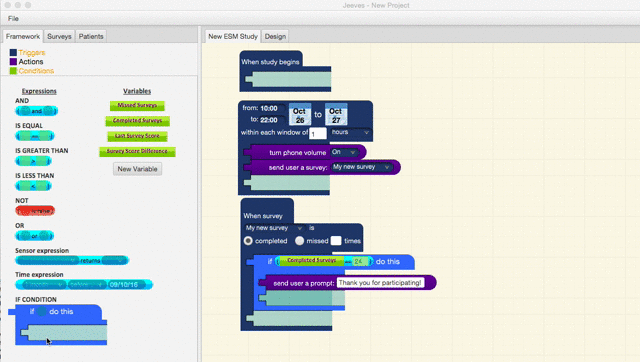
Task: Pick the IS GREATER THAN block
Action: 33,161
